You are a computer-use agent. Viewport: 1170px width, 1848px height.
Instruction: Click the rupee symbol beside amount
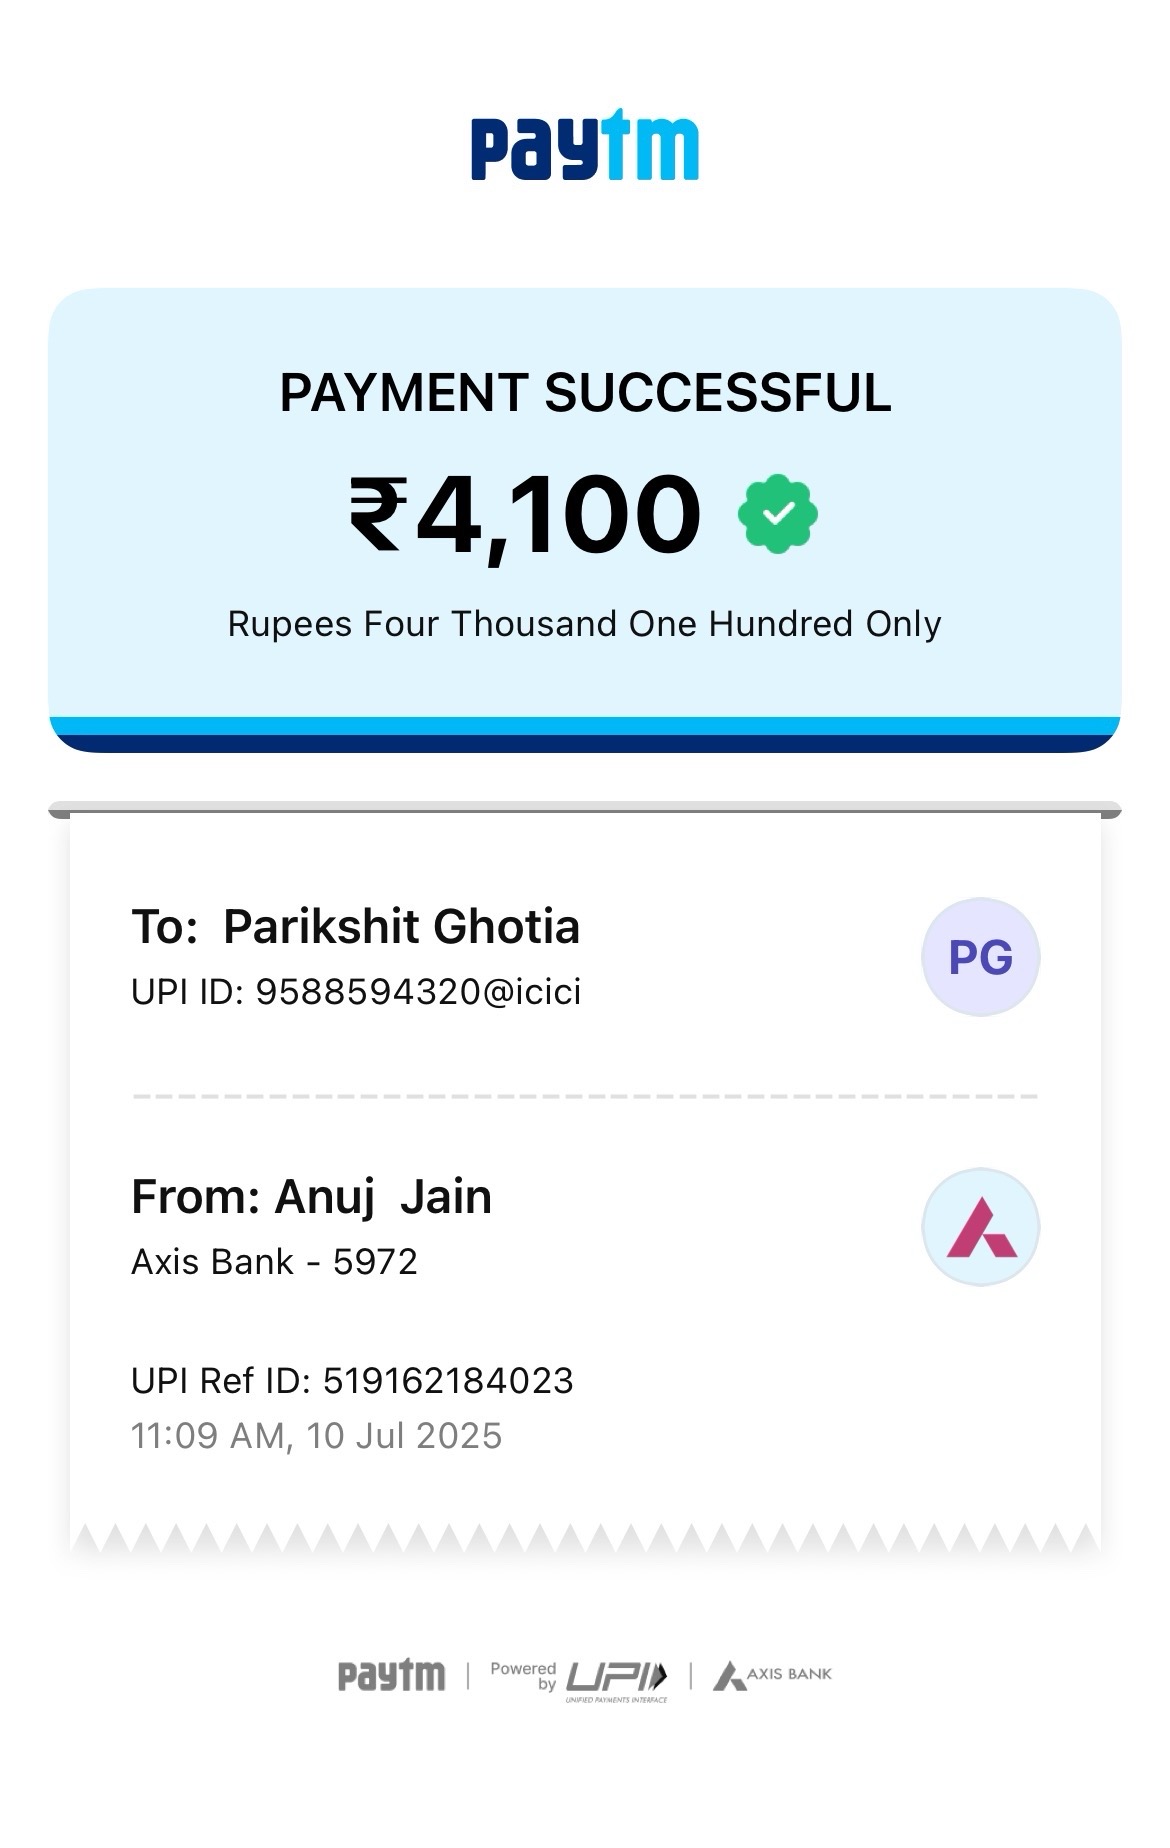[377, 514]
